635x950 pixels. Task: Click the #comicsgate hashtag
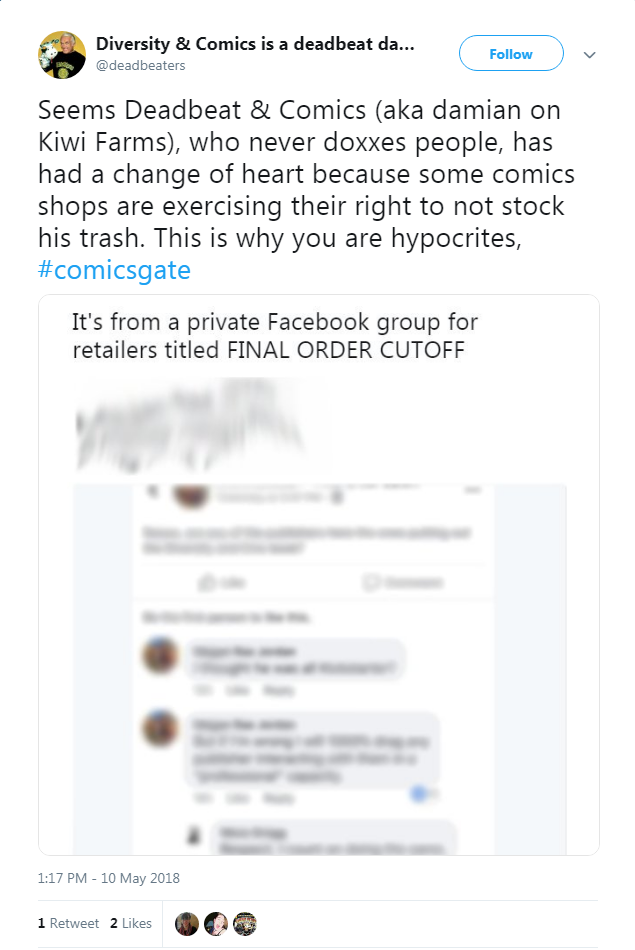coord(114,270)
